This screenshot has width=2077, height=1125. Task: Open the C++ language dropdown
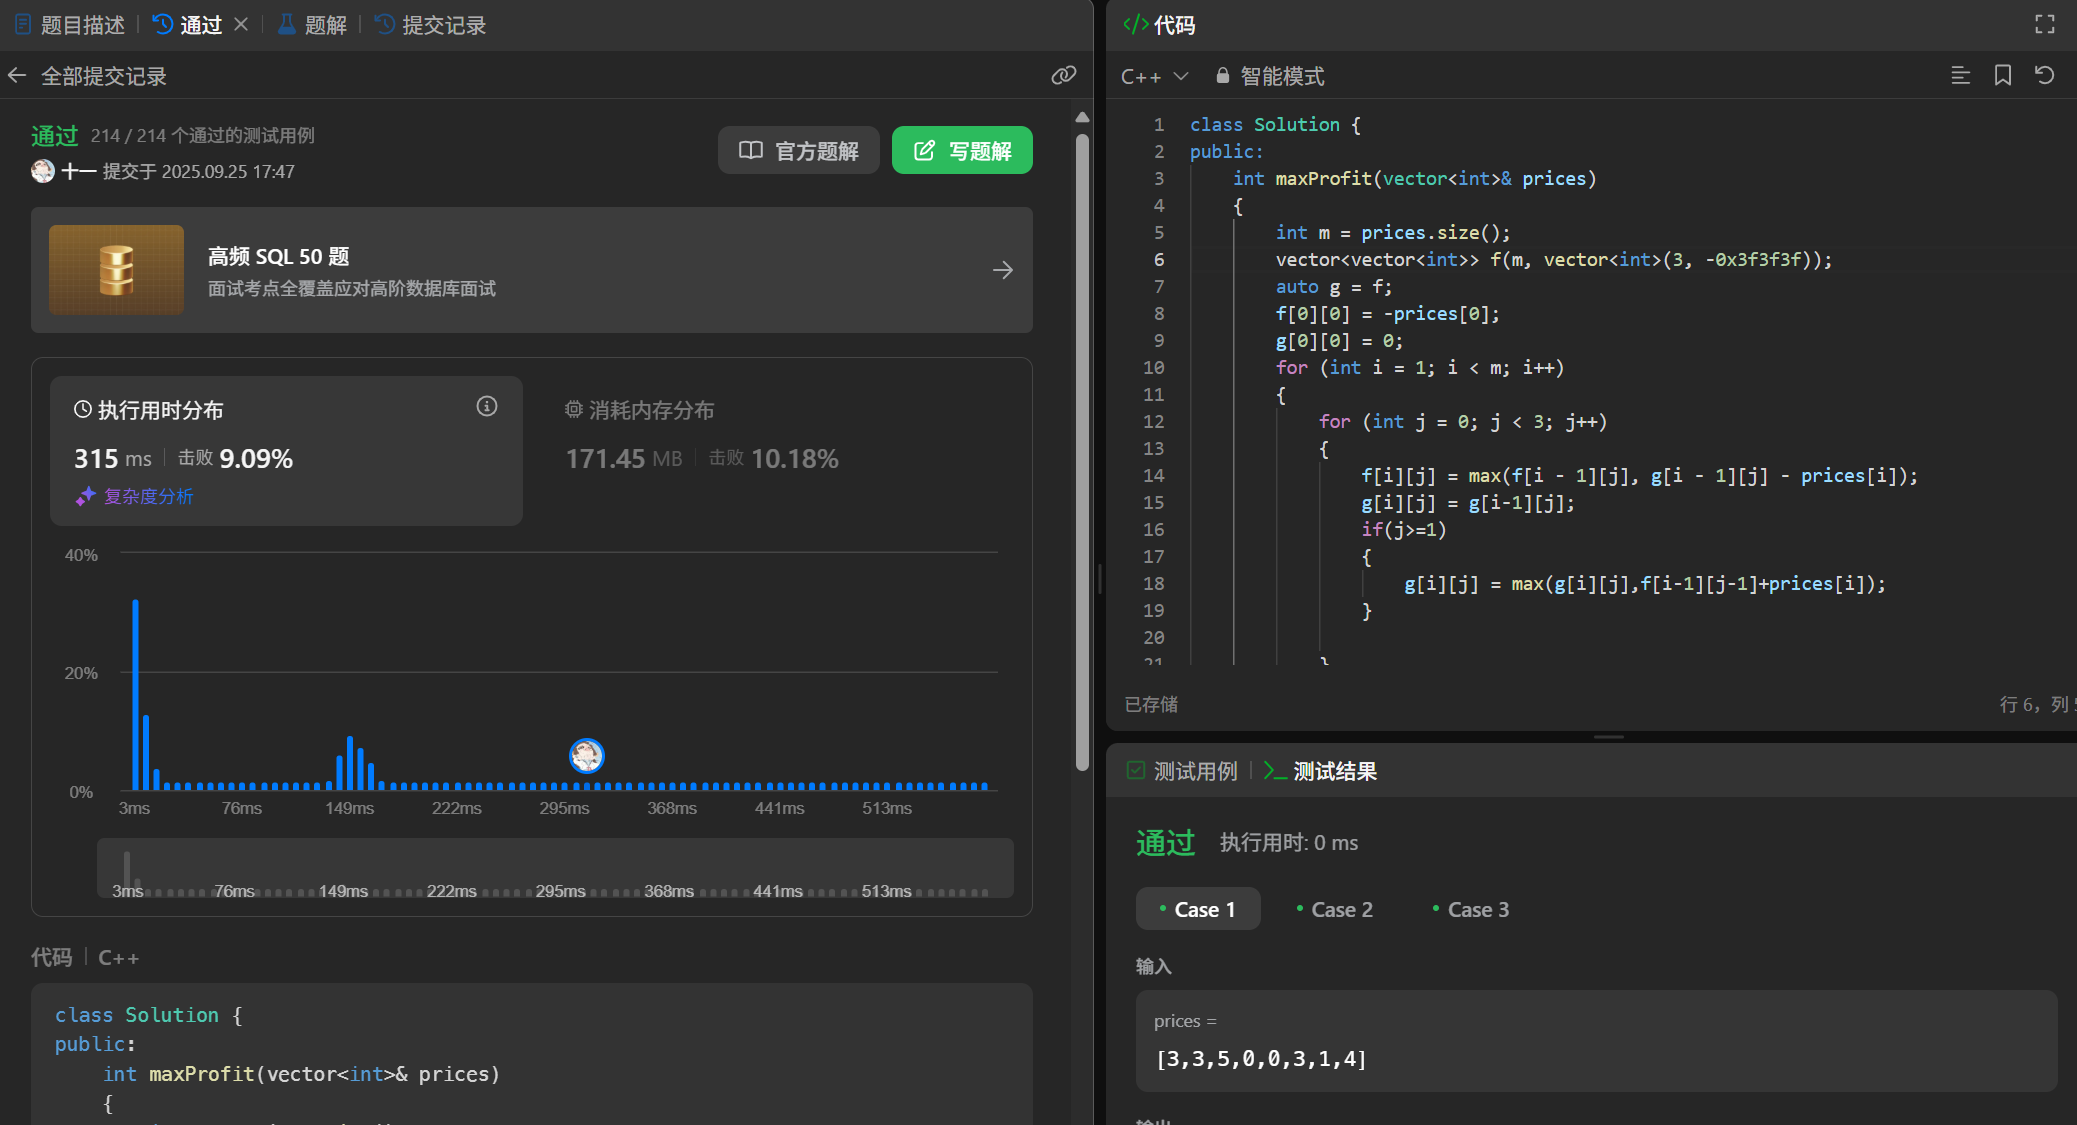[1154, 76]
